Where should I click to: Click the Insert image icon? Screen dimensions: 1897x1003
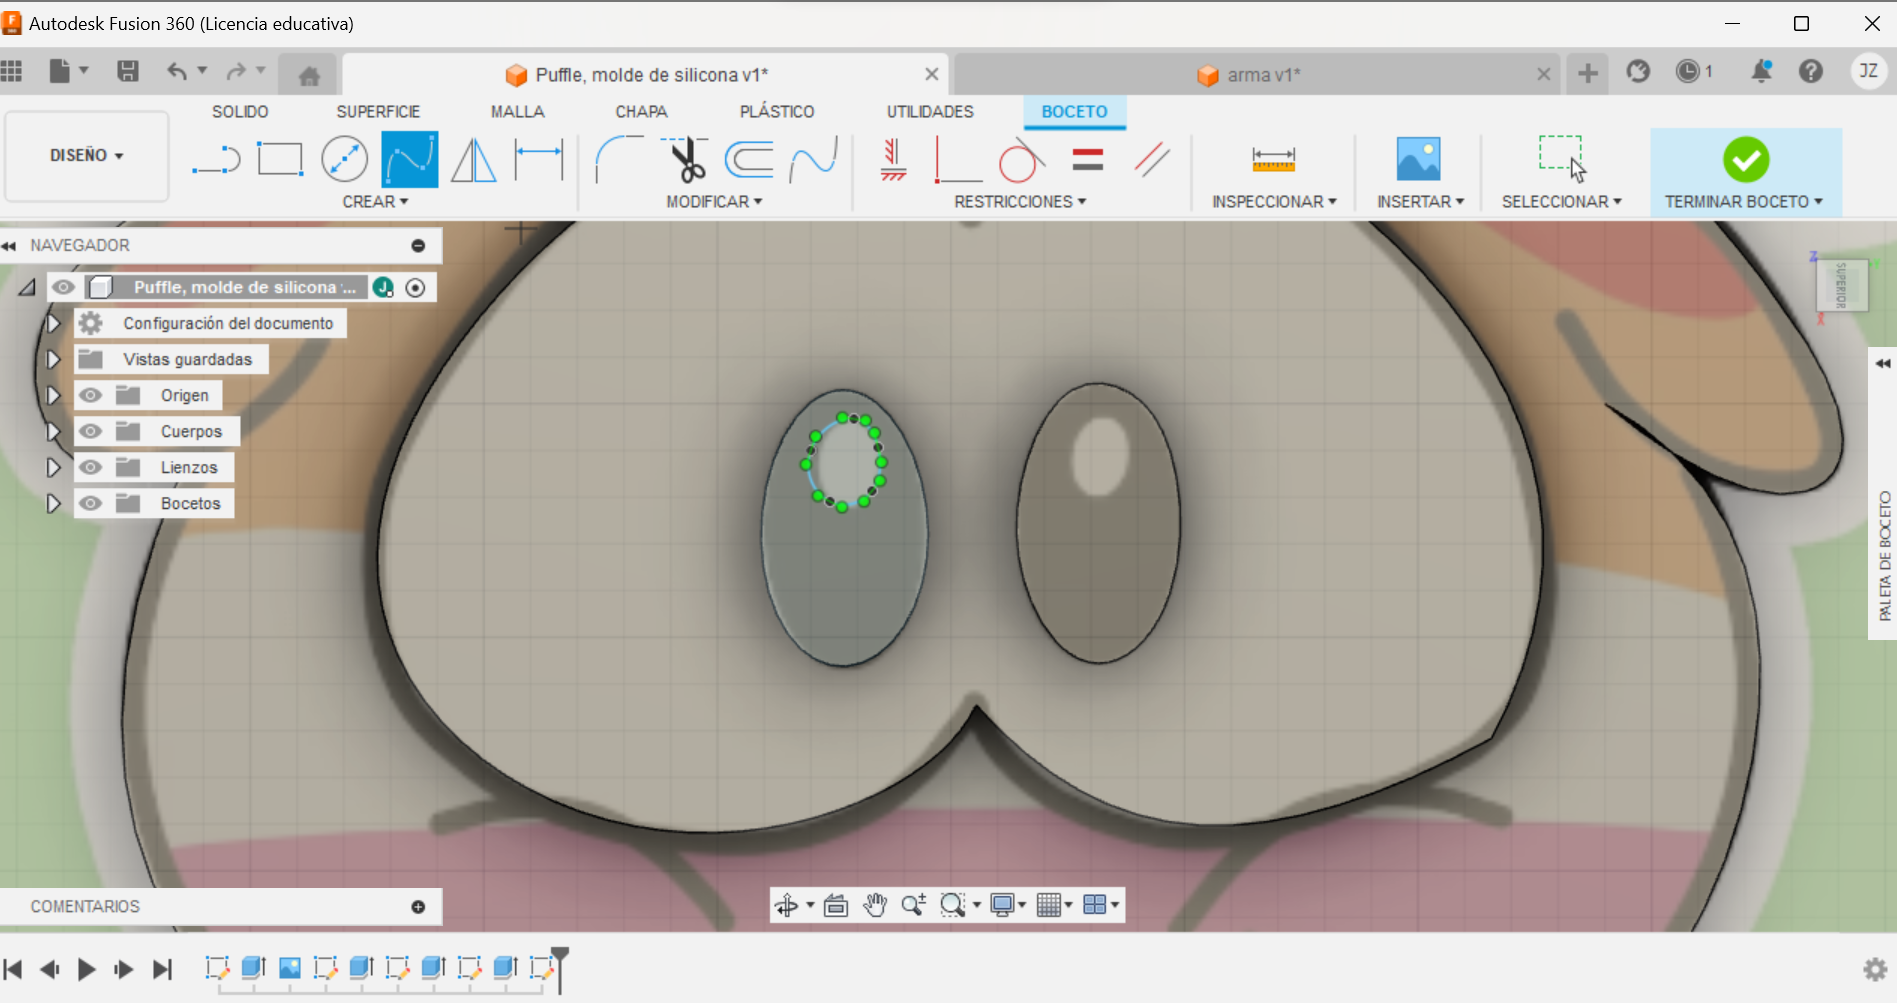click(1418, 159)
